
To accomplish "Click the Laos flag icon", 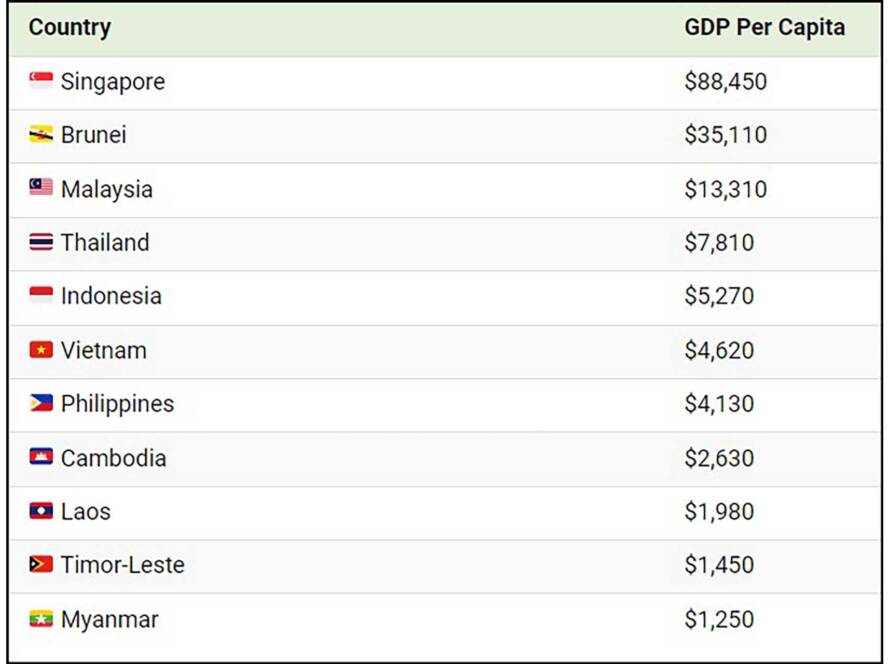I will coord(41,511).
